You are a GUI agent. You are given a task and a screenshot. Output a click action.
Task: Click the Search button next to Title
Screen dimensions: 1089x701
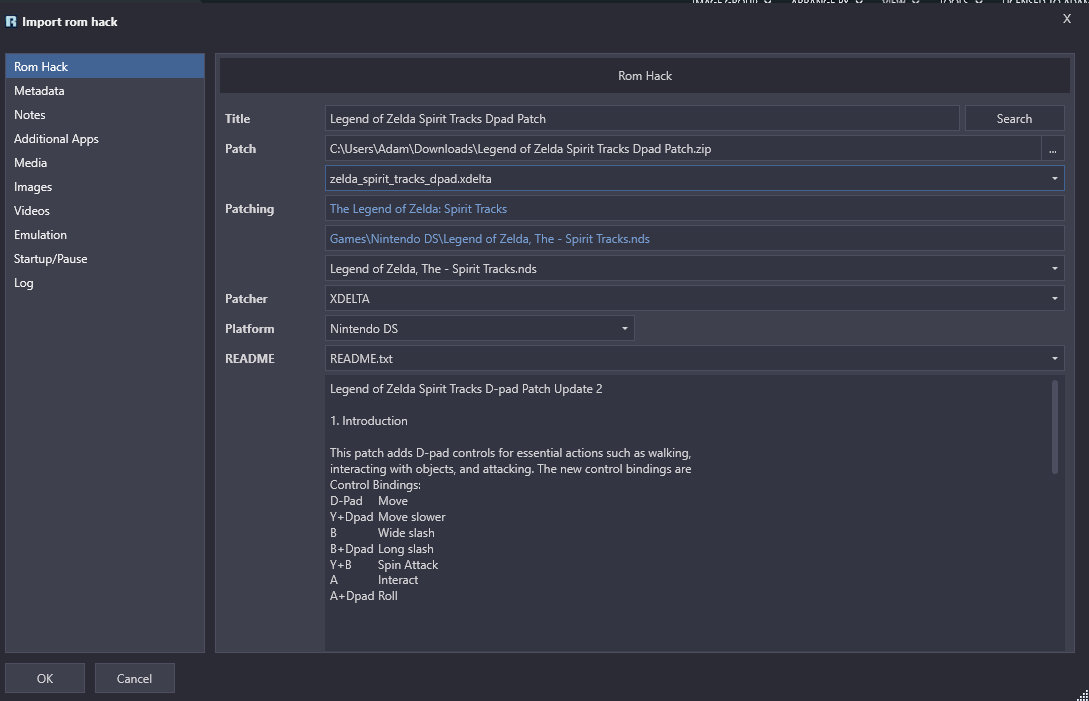point(1014,119)
